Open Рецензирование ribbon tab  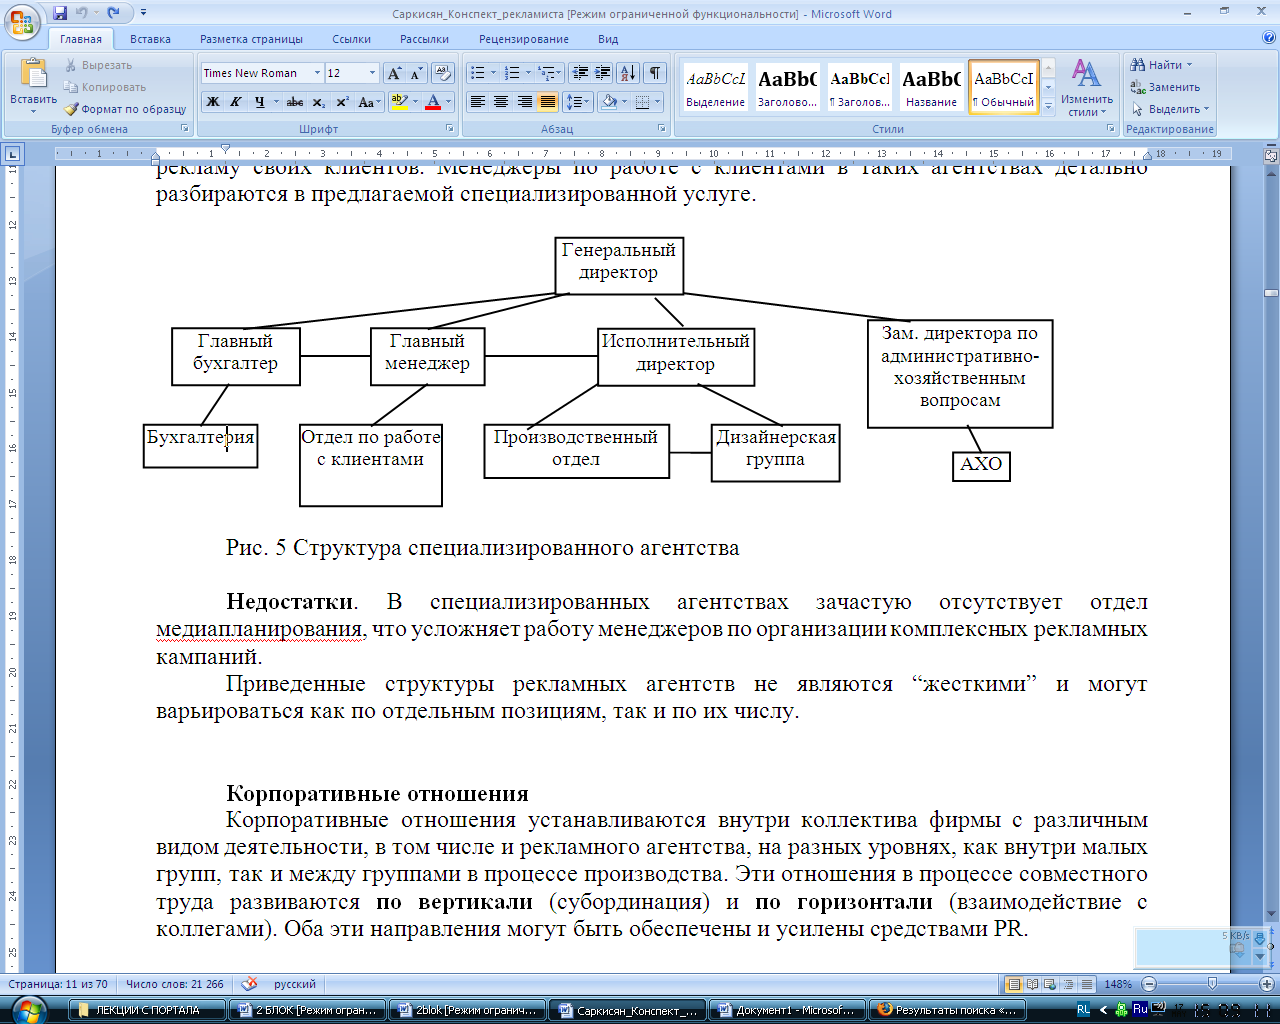524,39
